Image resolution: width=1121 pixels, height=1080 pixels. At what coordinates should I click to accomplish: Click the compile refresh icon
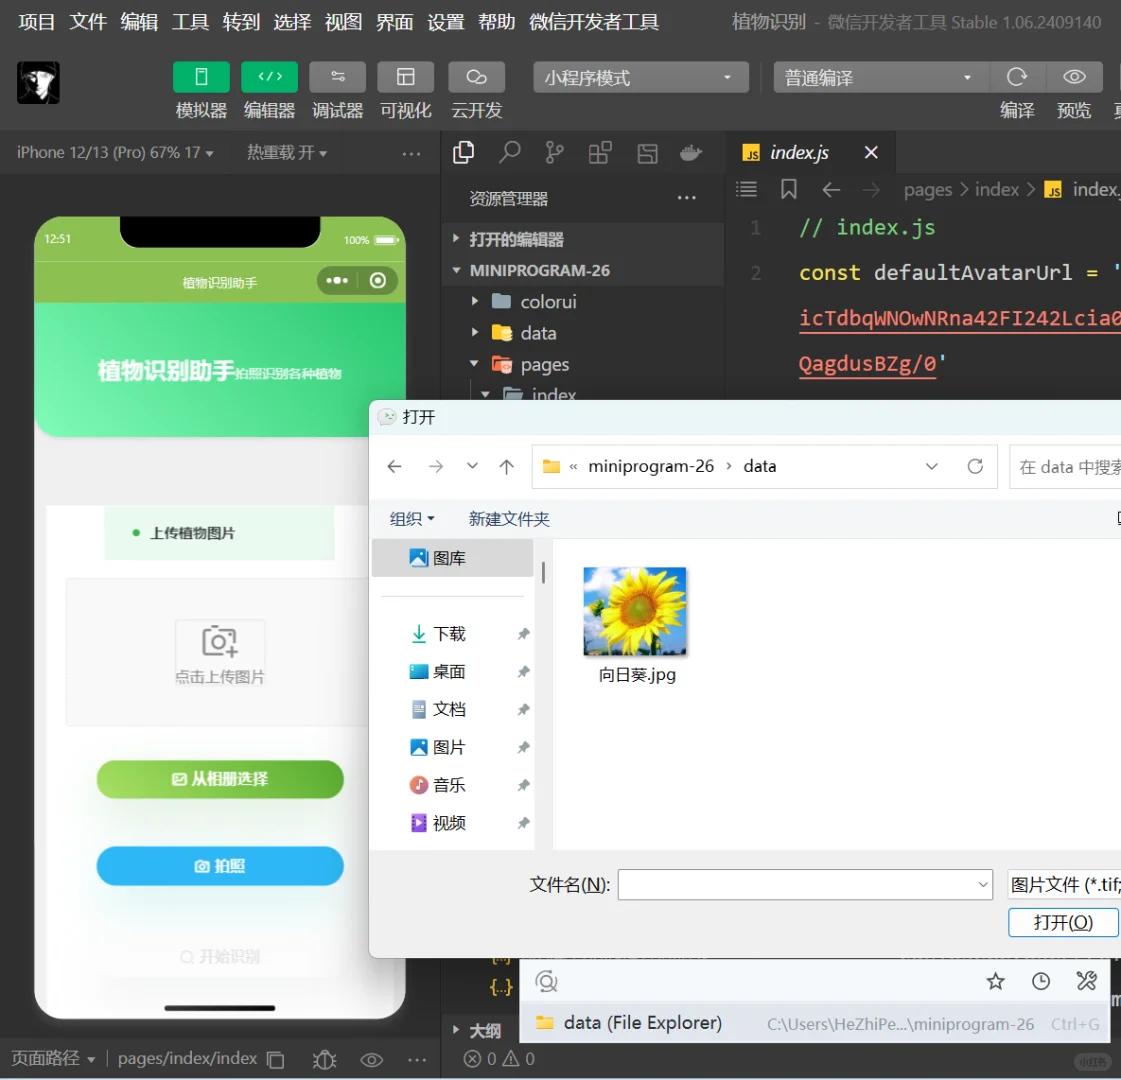(1017, 77)
